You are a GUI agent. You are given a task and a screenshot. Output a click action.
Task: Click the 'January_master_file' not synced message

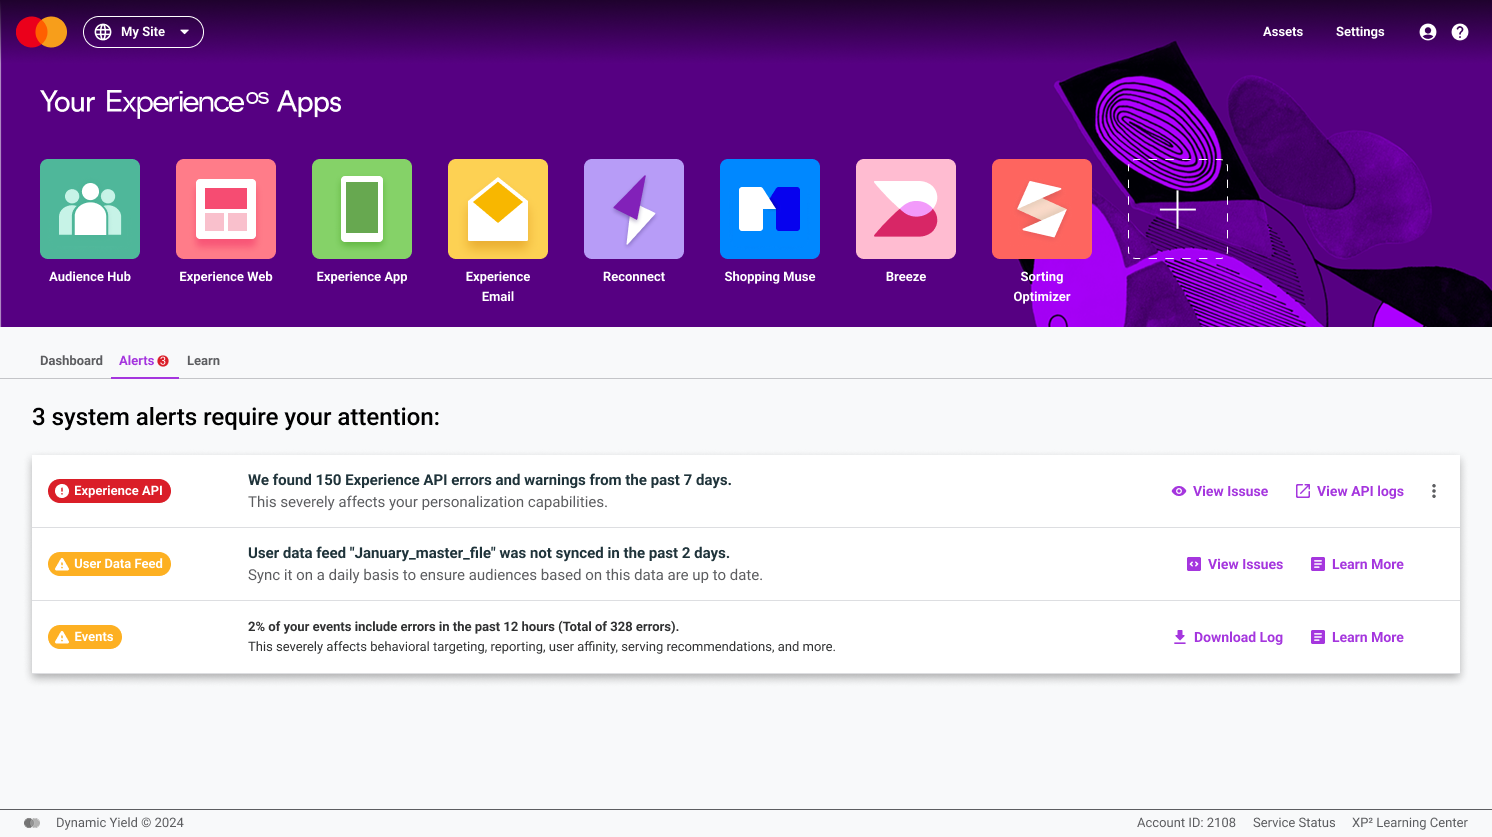(489, 553)
